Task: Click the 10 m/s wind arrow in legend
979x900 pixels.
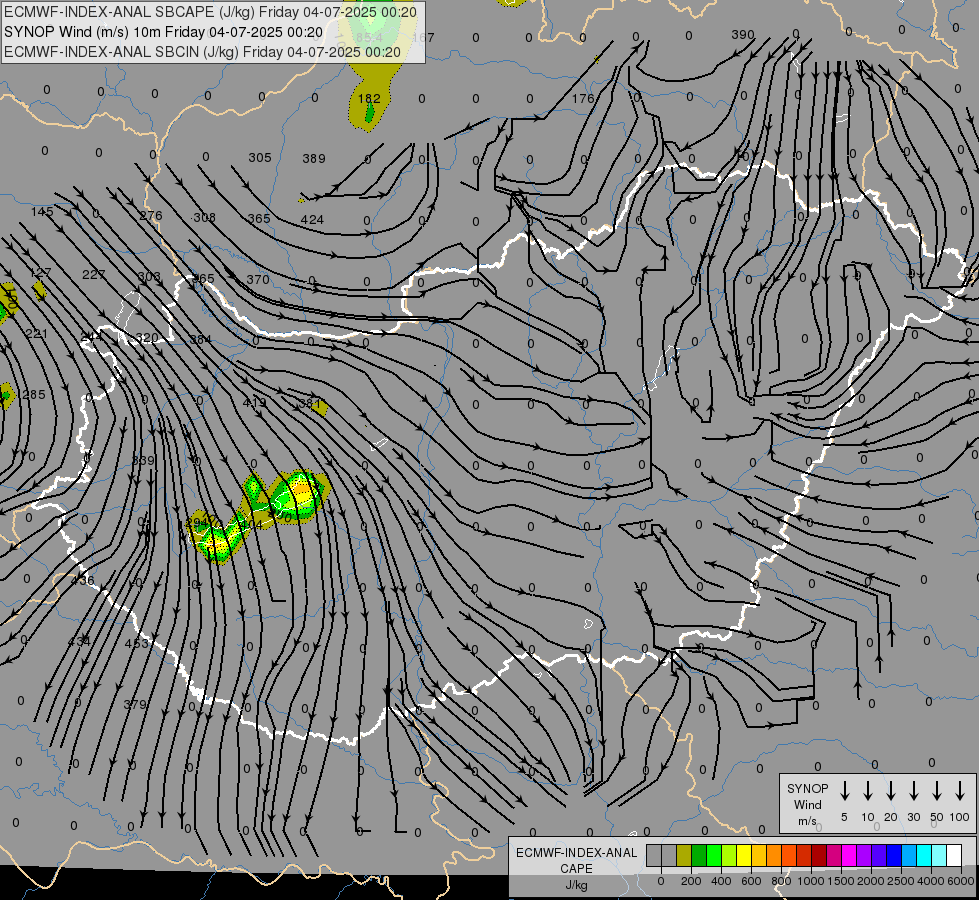Action: tap(868, 791)
